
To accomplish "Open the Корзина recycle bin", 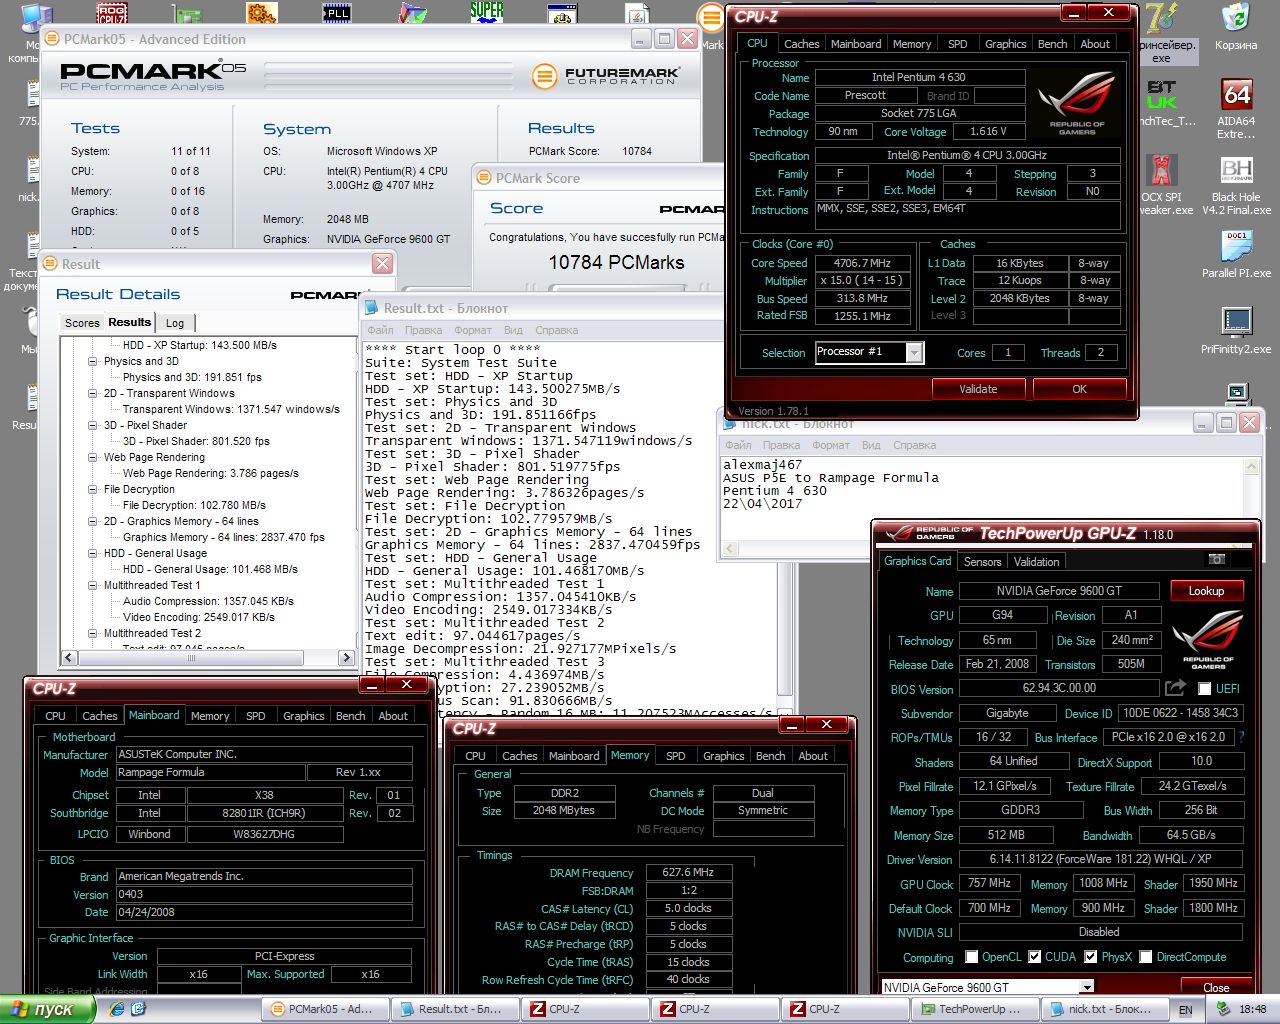I will (x=1236, y=27).
